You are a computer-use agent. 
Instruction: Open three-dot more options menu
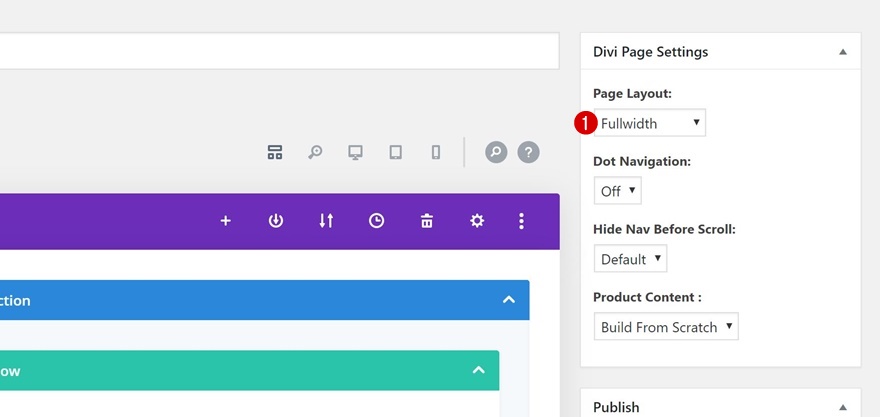(x=521, y=221)
